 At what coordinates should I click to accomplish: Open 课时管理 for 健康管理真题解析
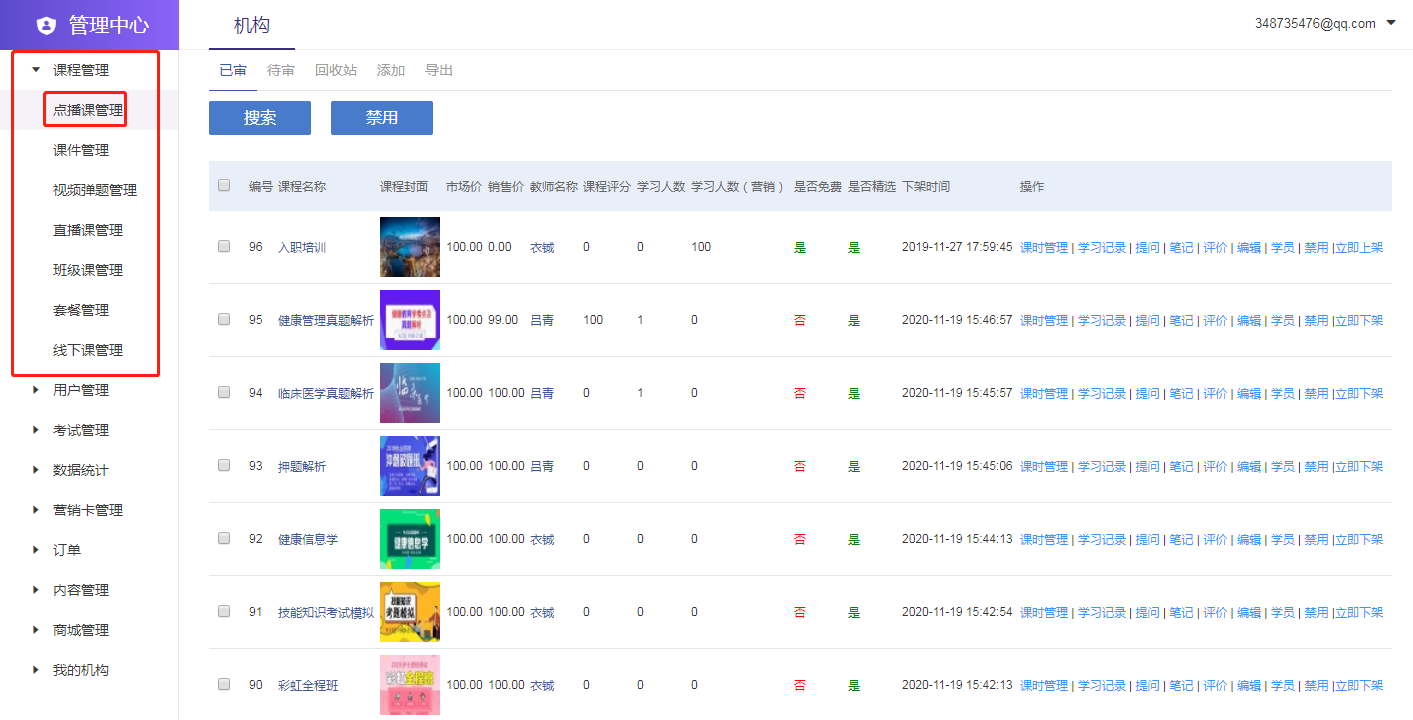(x=1044, y=320)
